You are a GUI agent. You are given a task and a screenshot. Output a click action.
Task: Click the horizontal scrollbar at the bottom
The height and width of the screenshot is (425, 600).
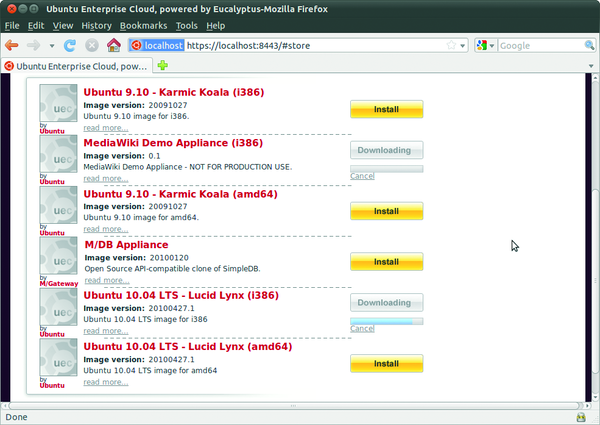[x=293, y=405]
